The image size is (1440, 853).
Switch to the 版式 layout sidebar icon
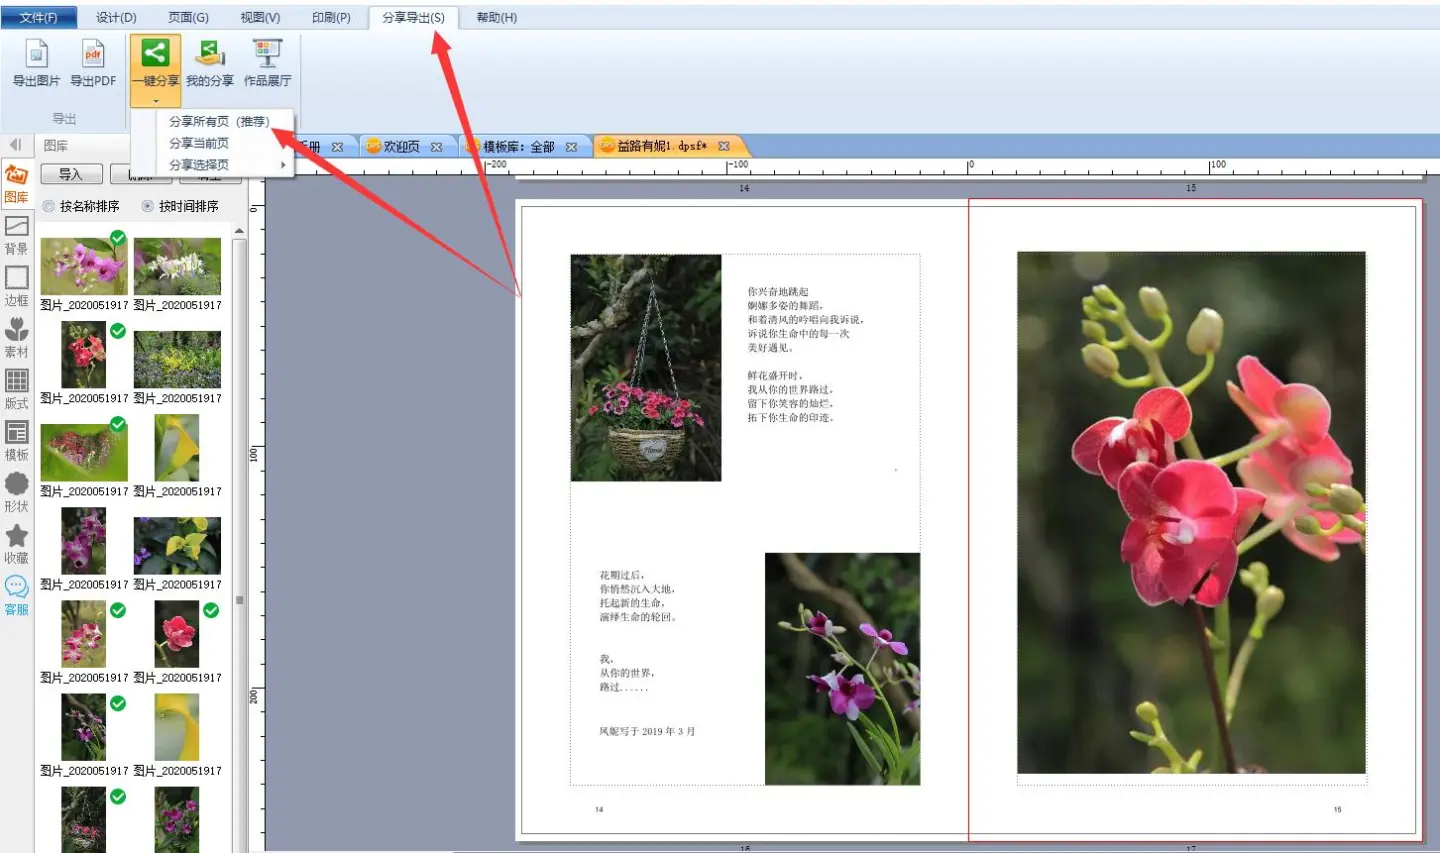coord(16,388)
